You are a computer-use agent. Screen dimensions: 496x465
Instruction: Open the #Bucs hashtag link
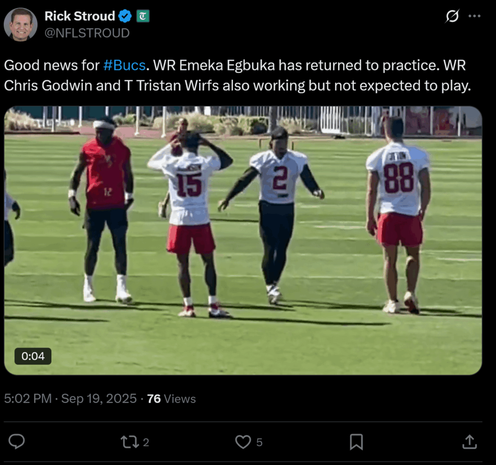[124, 65]
